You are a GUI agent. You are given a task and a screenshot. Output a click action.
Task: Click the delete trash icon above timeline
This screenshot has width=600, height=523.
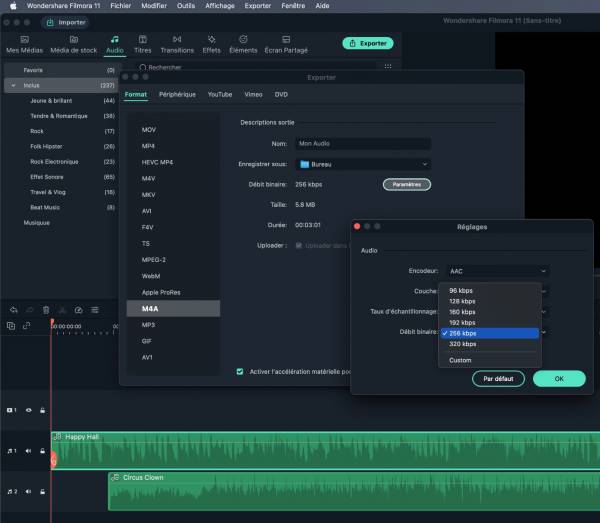(45, 309)
